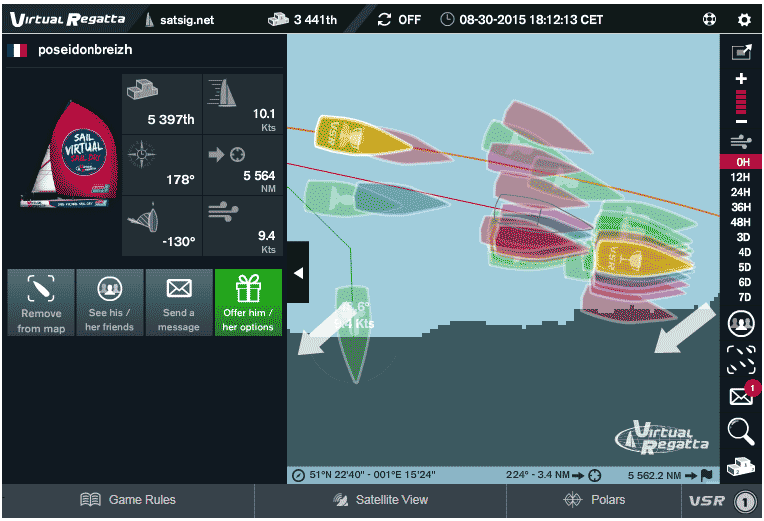Screen dimensions: 764x521
Task: Click the 10.1 Kts boat speed tile
Action: coord(243,104)
